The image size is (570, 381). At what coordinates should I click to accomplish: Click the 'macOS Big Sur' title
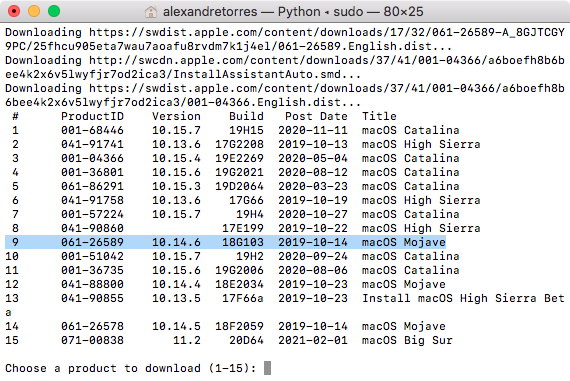pyautogui.click(x=407, y=340)
